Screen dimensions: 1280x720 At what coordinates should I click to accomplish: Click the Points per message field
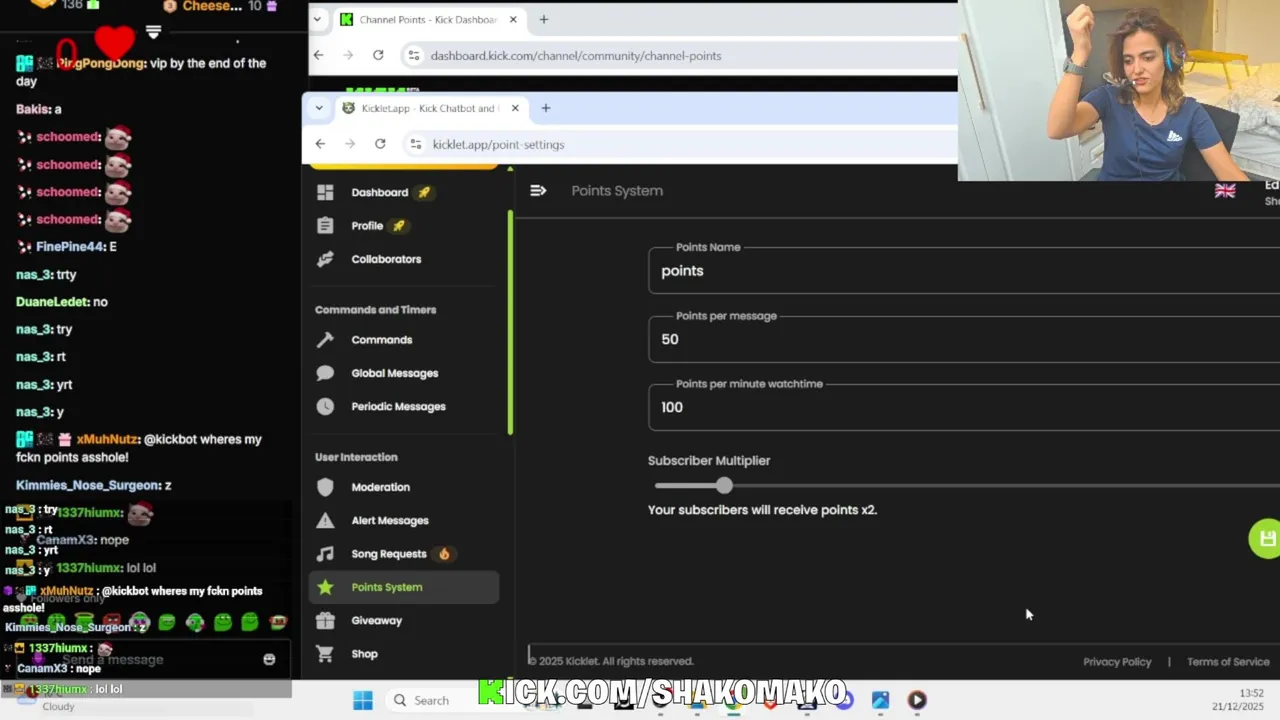[x=964, y=339]
